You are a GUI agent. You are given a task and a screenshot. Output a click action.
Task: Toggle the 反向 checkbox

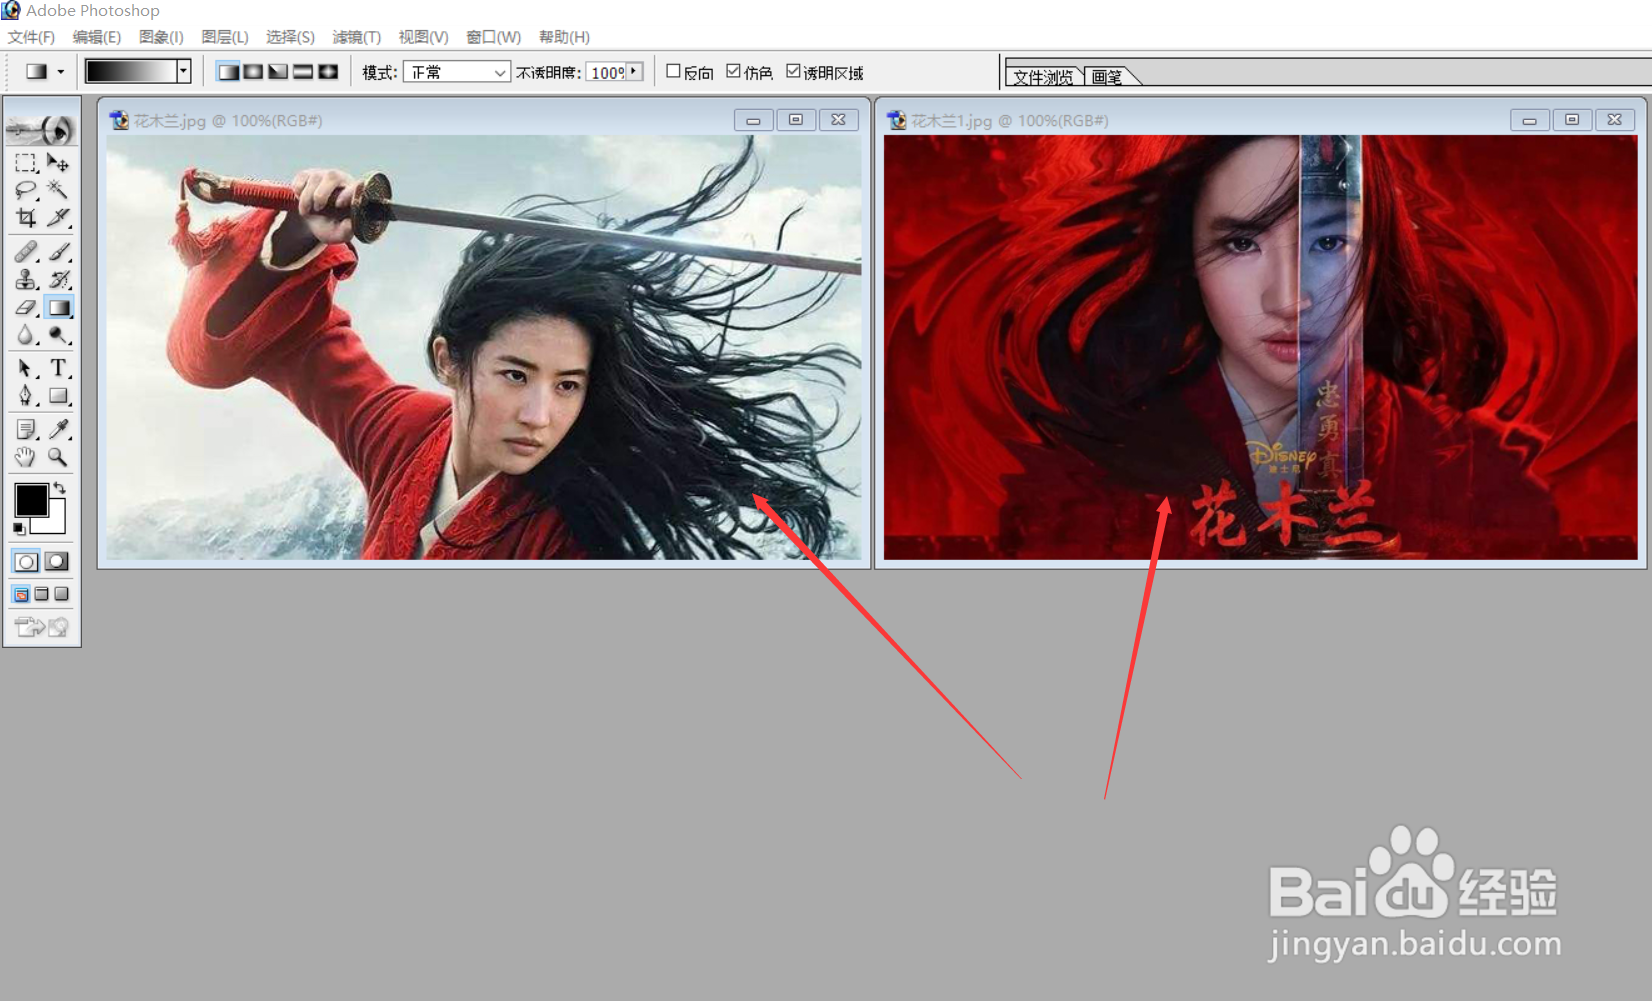(674, 71)
